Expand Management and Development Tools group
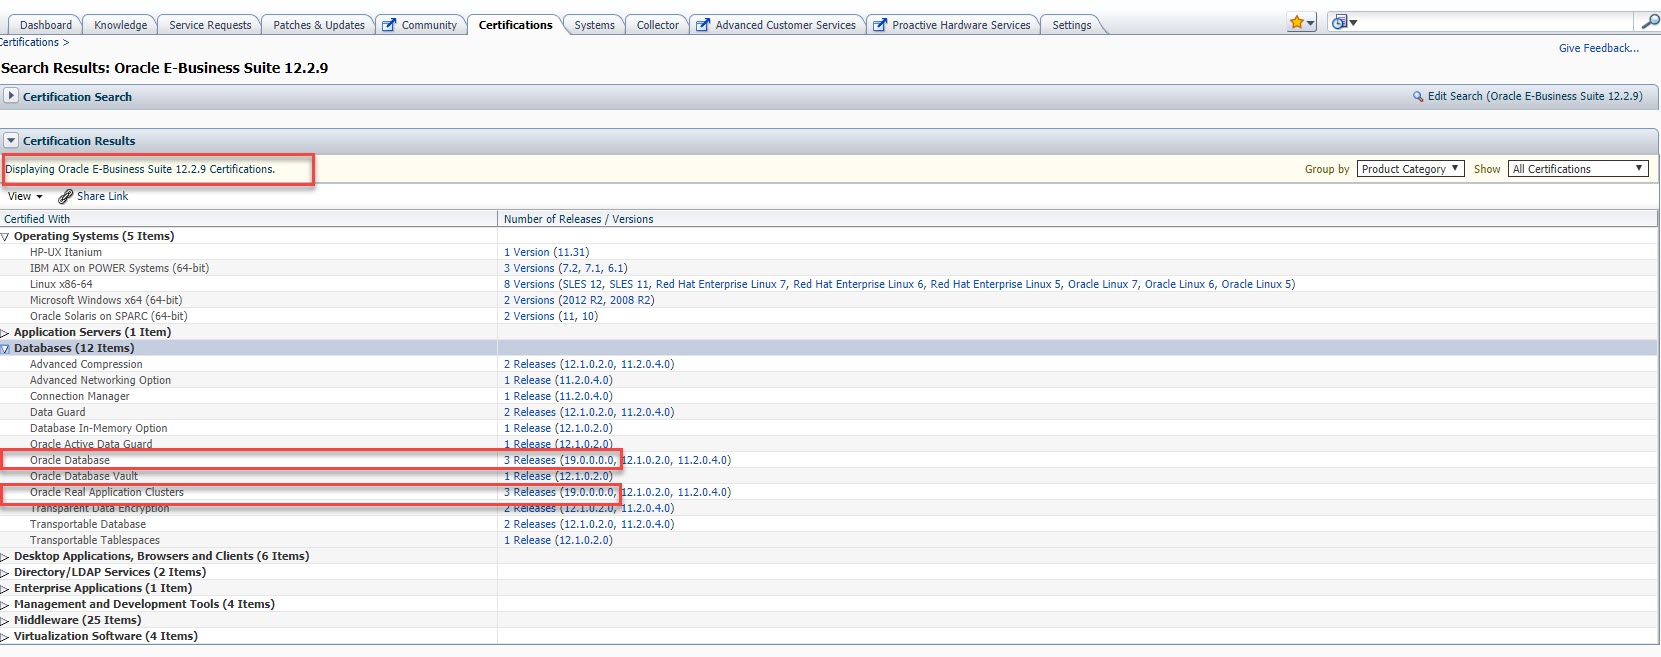Viewport: 1661px width, 657px height. click(5, 605)
